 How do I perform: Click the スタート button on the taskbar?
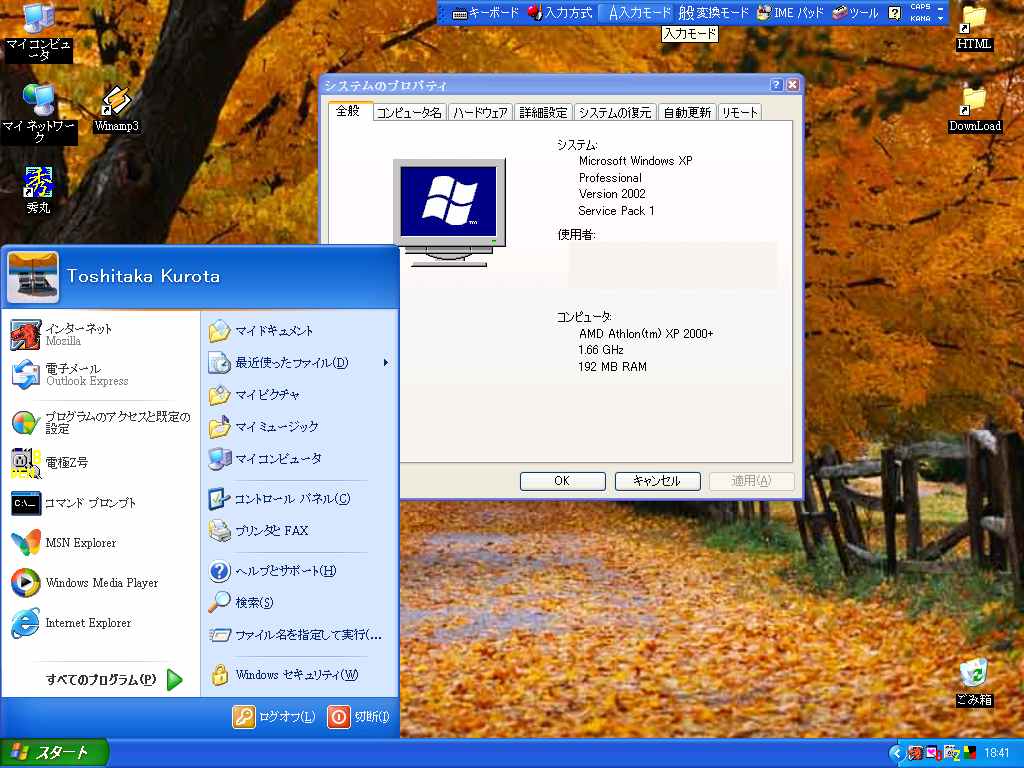pos(54,753)
